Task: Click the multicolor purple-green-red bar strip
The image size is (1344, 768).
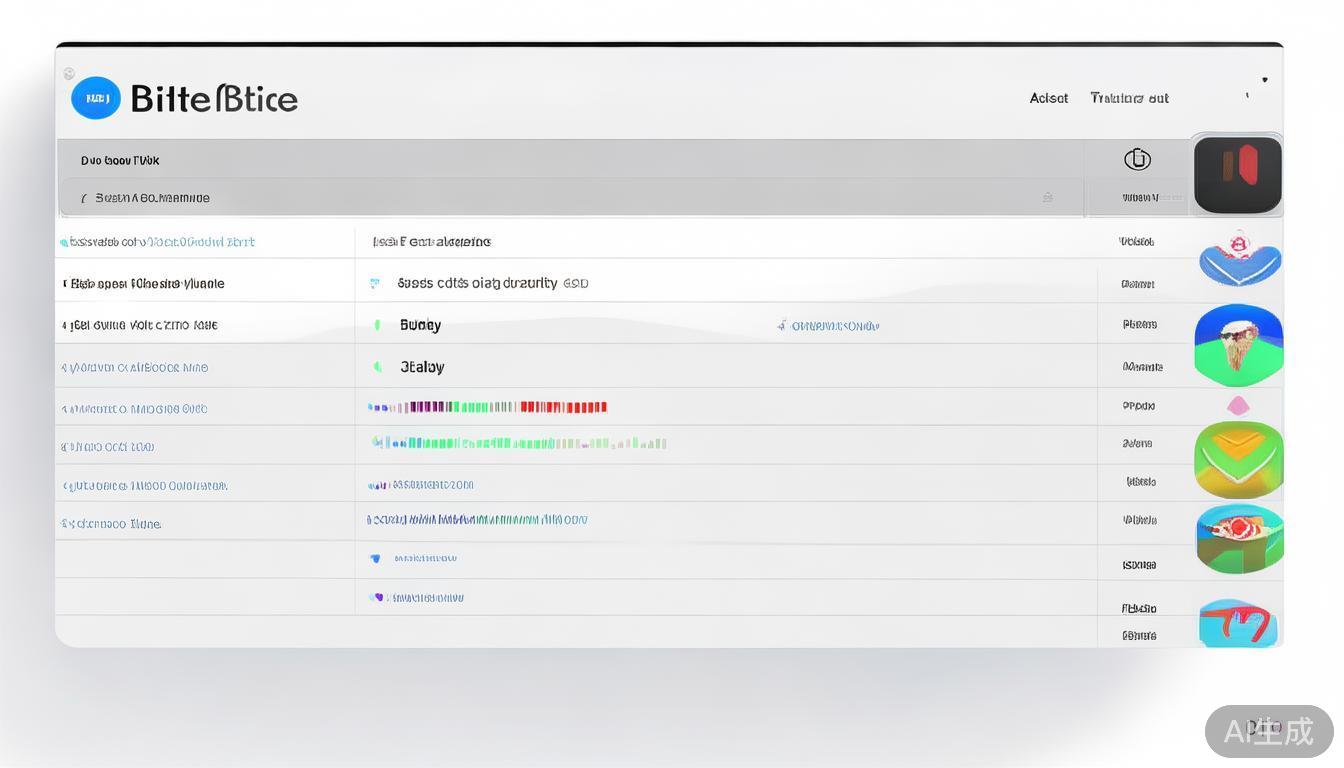Action: (x=488, y=407)
